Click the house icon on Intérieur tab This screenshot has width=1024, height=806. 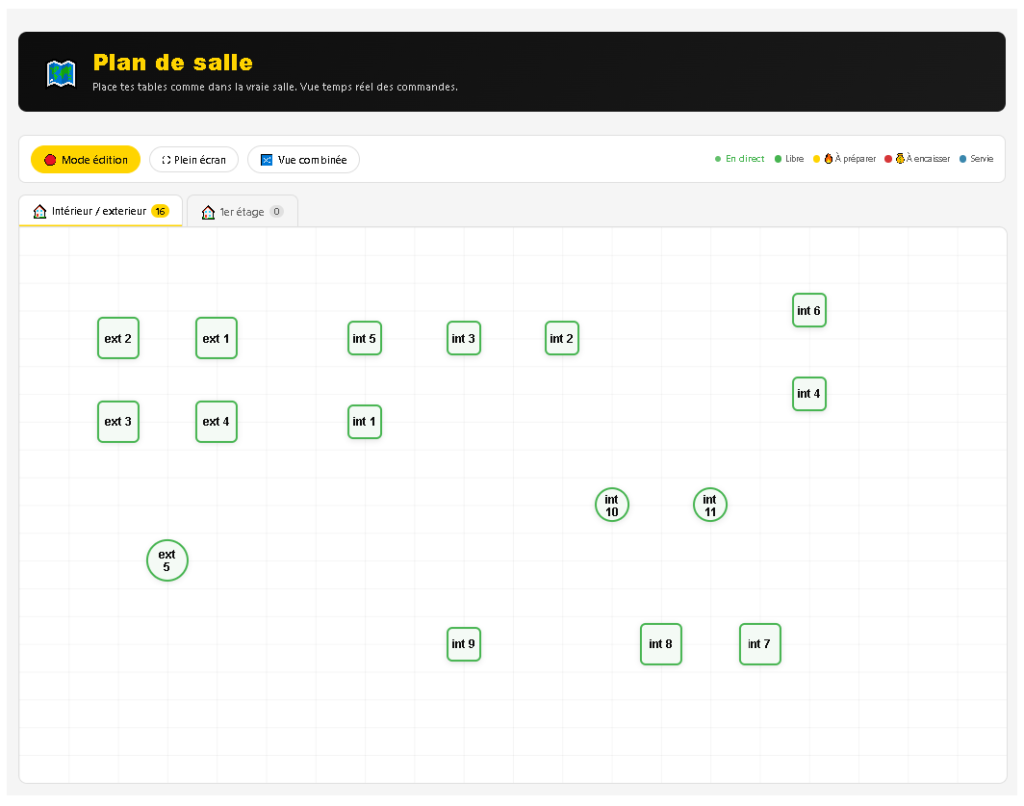(x=40, y=211)
